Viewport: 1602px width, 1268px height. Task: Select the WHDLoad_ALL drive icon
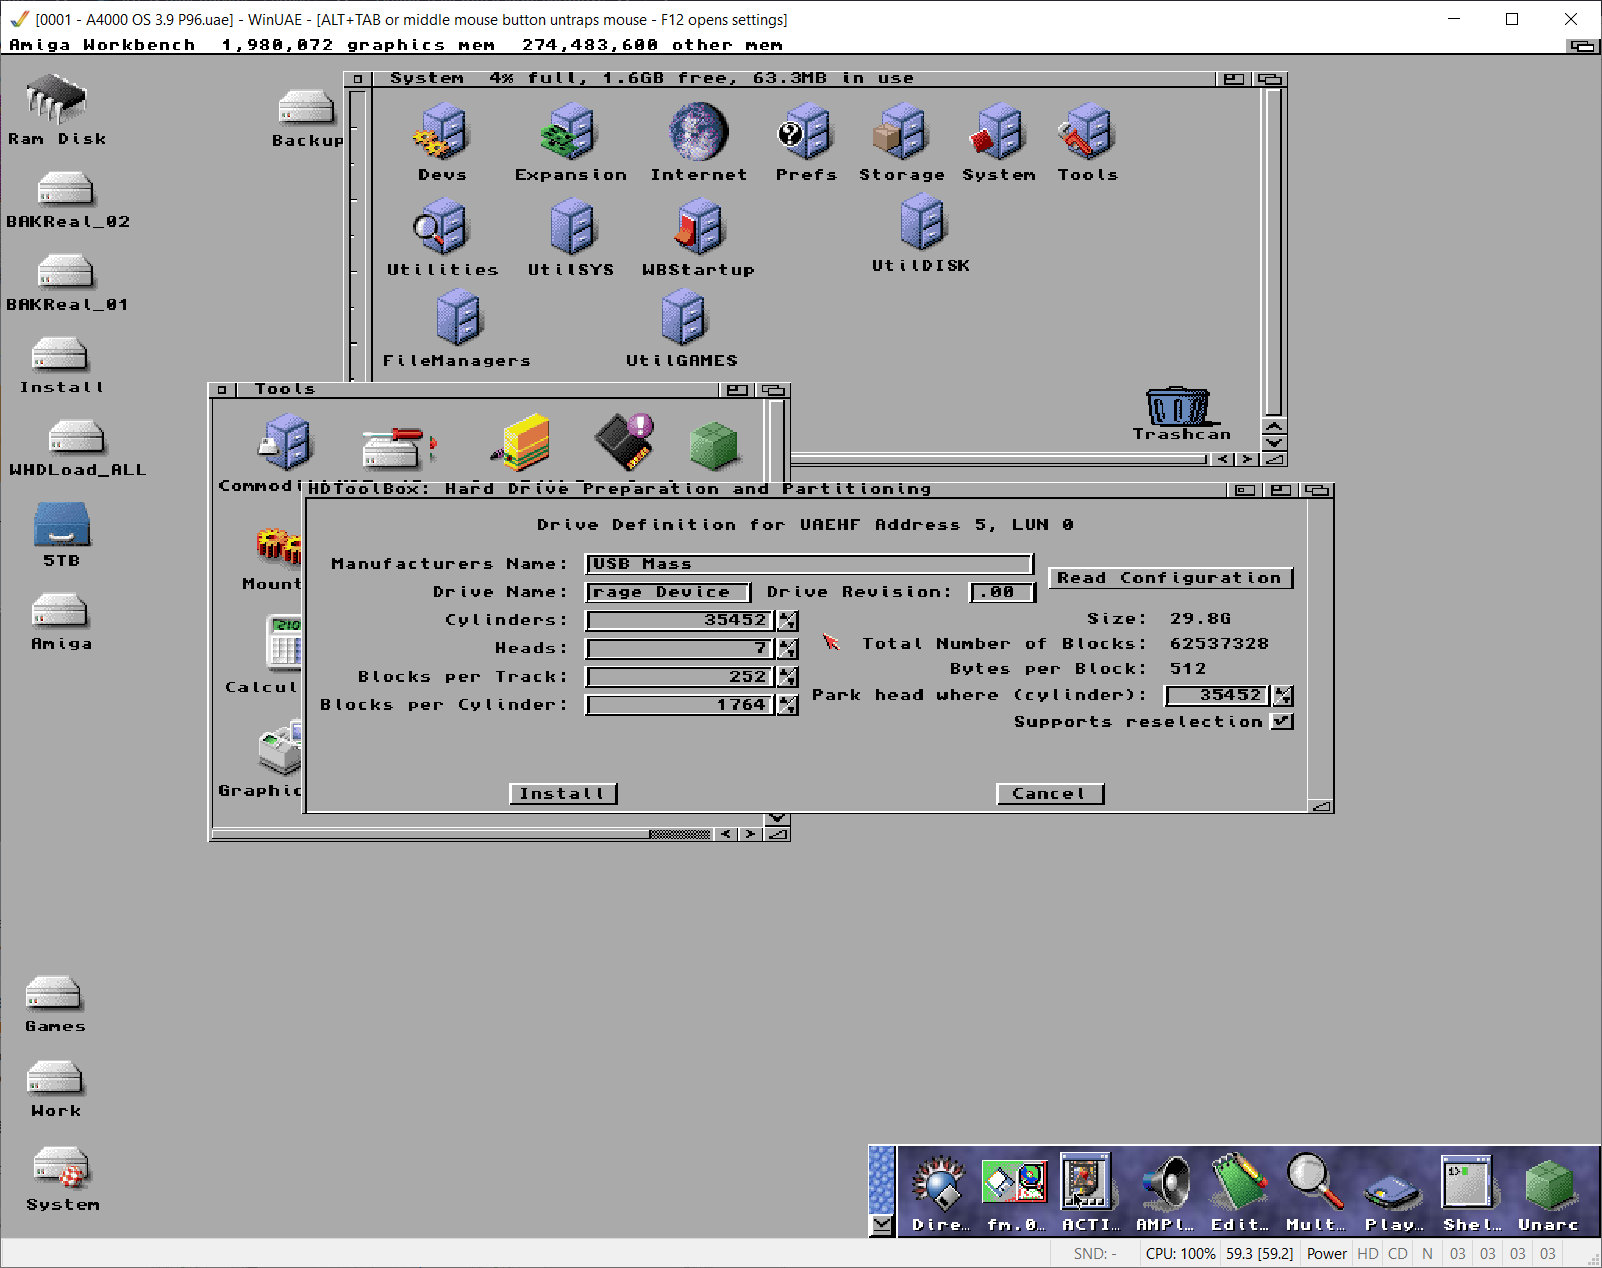coord(77,437)
